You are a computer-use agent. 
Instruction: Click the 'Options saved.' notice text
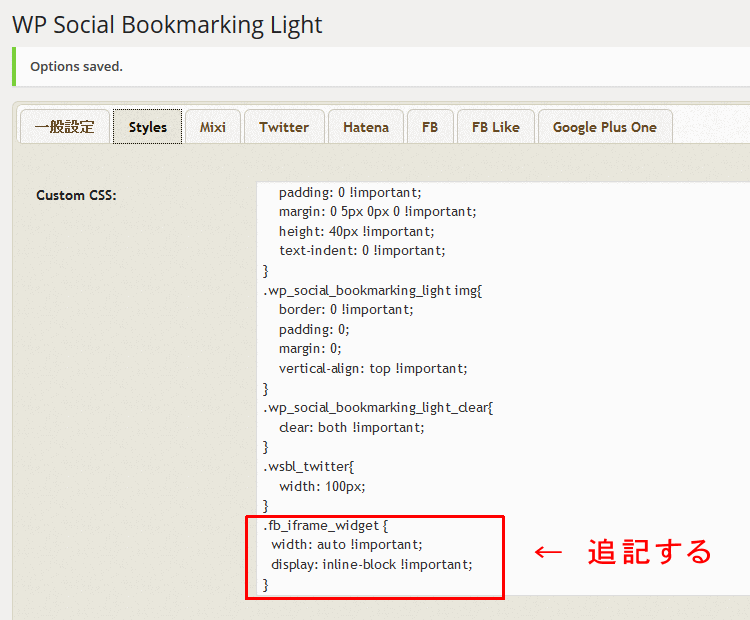[77, 66]
